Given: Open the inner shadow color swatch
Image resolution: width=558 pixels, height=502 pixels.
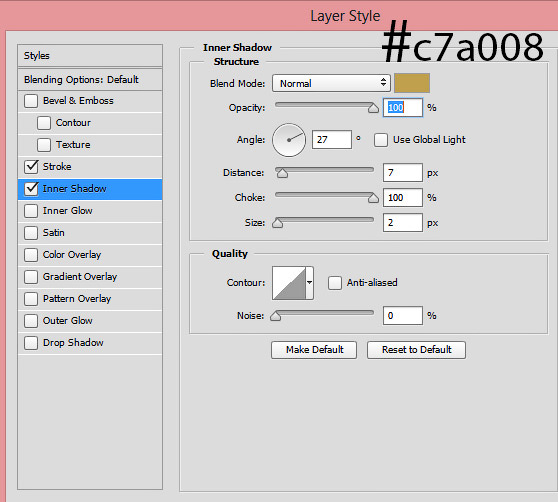Looking at the screenshot, I should pos(412,83).
